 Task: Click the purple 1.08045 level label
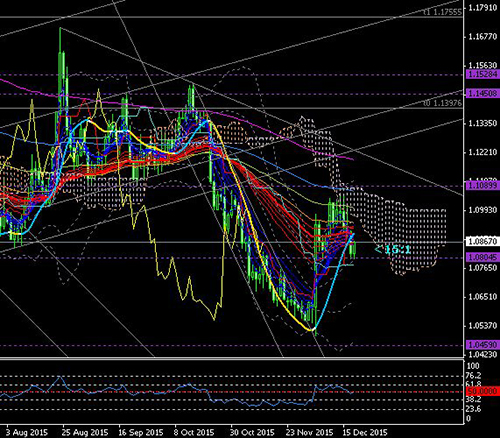(482, 257)
